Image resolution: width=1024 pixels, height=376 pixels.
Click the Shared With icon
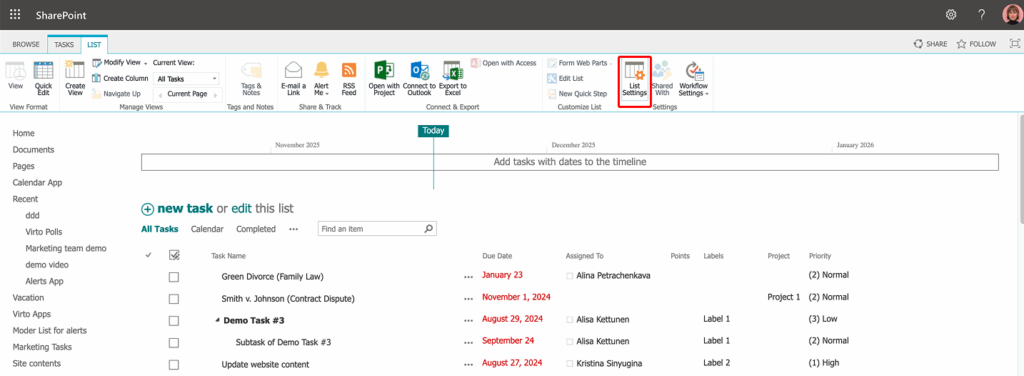(x=662, y=79)
